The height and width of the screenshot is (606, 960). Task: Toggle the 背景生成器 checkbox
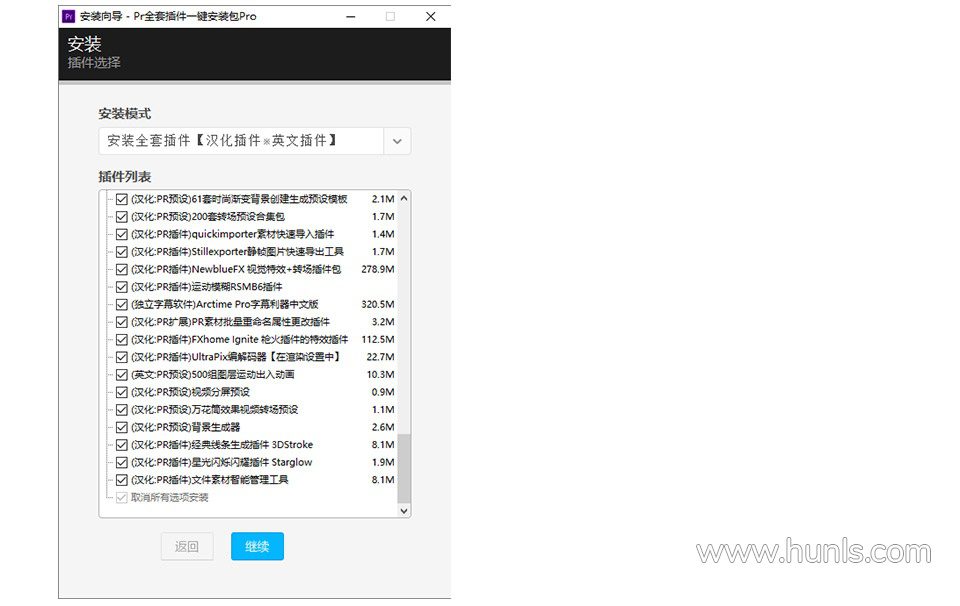(122, 428)
